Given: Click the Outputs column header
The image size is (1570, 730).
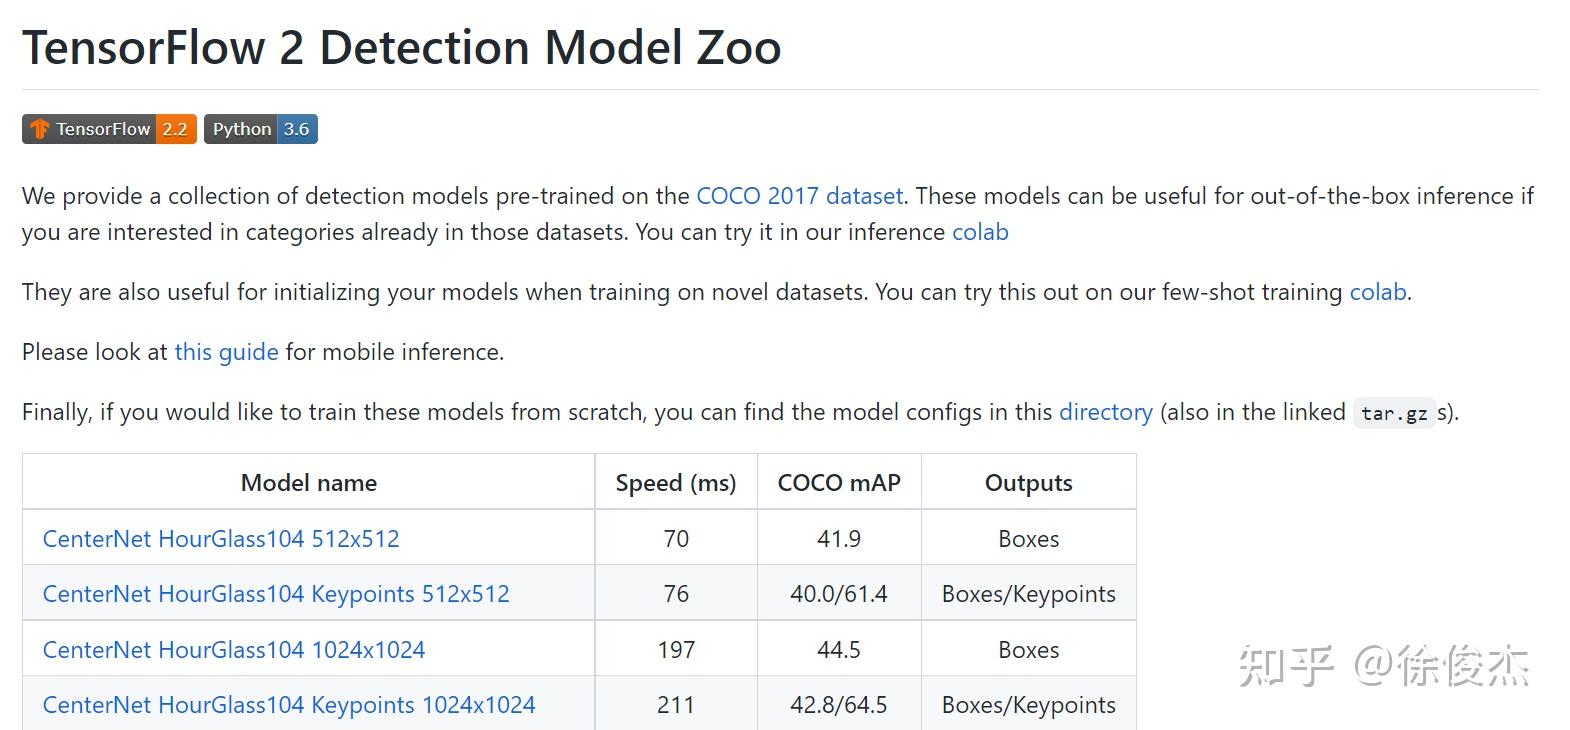Looking at the screenshot, I should (1028, 483).
